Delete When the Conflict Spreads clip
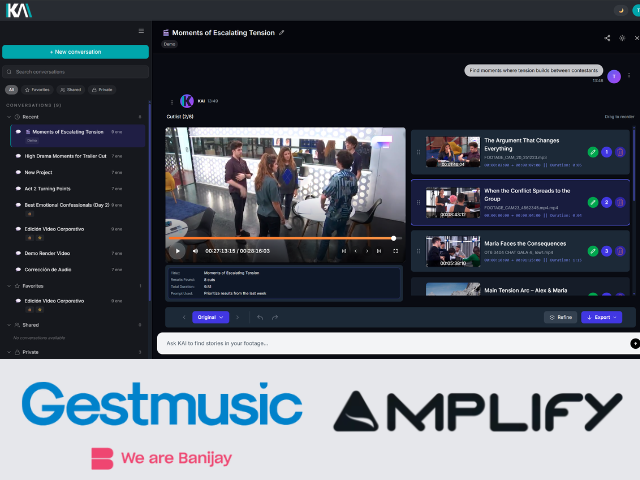This screenshot has height=480, width=640. click(620, 202)
